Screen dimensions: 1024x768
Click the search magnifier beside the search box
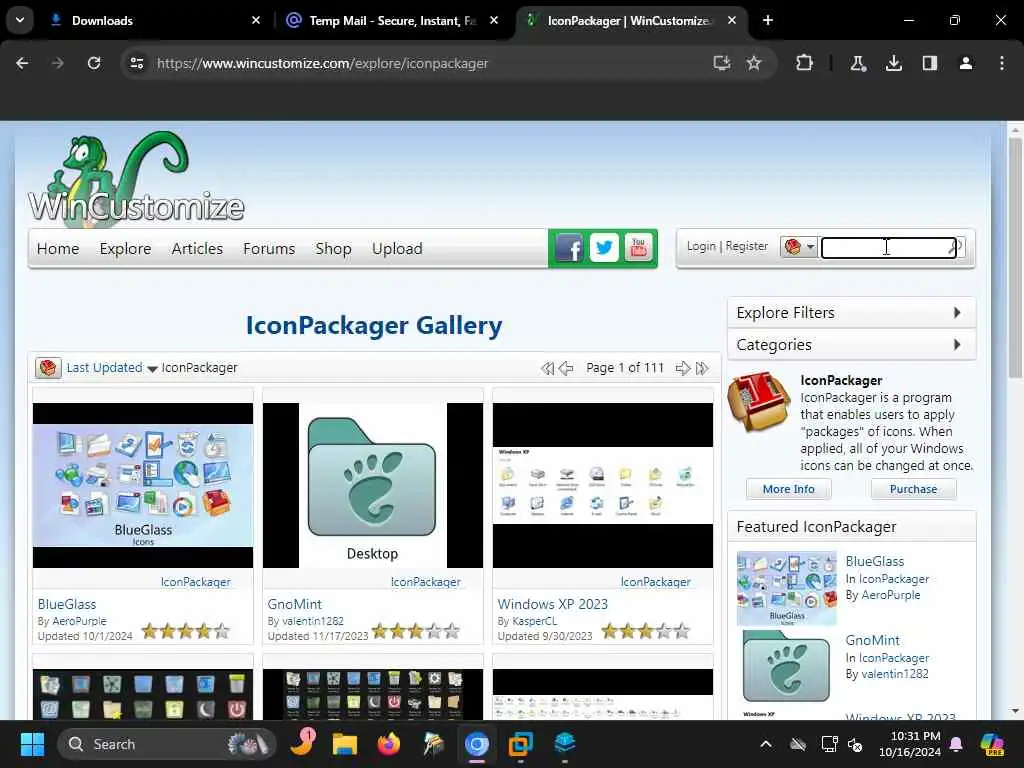pyautogui.click(x=956, y=247)
